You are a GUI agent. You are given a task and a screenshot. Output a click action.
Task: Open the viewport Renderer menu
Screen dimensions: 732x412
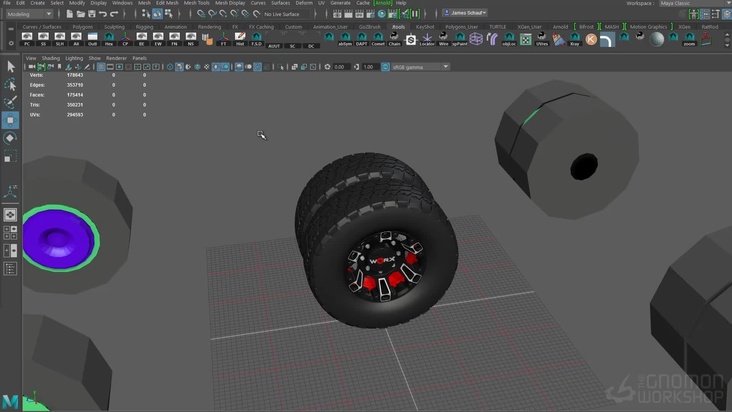116,58
